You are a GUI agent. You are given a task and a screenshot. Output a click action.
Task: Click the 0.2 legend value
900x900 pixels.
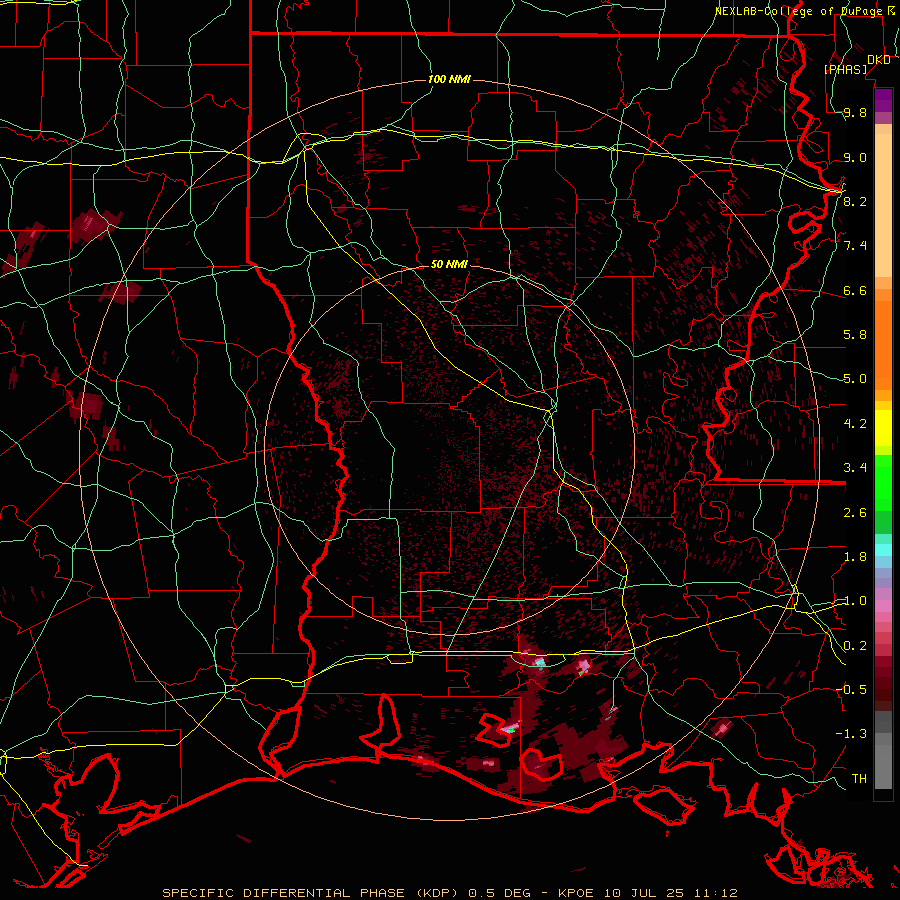[x=855, y=646]
